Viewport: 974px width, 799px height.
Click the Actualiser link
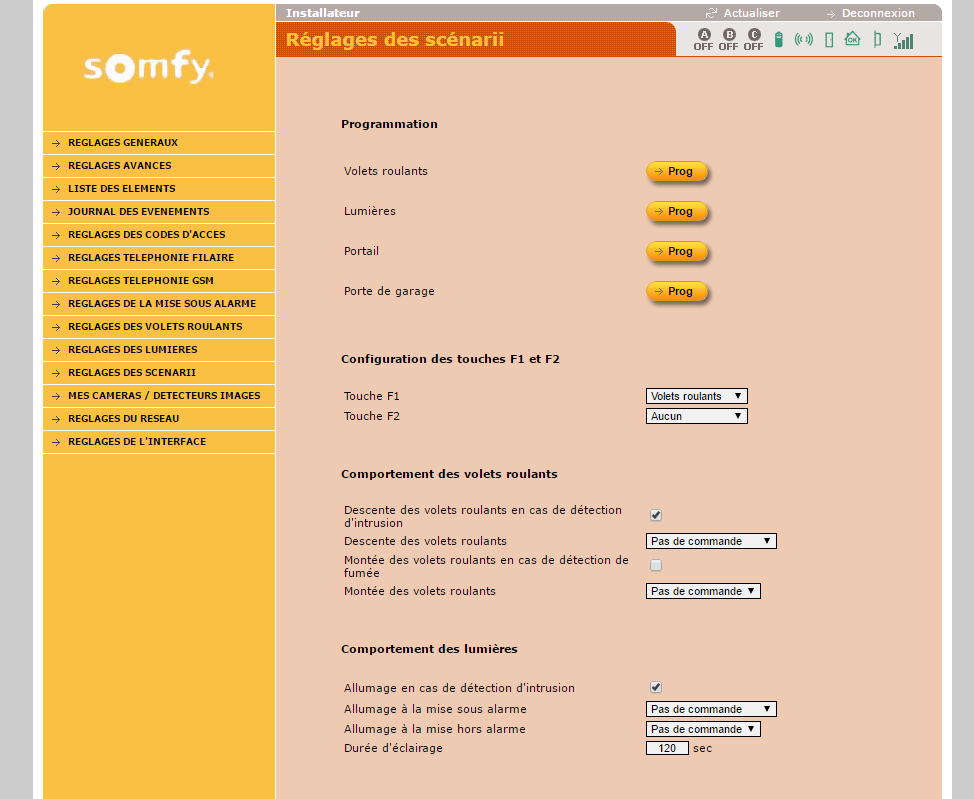point(752,13)
